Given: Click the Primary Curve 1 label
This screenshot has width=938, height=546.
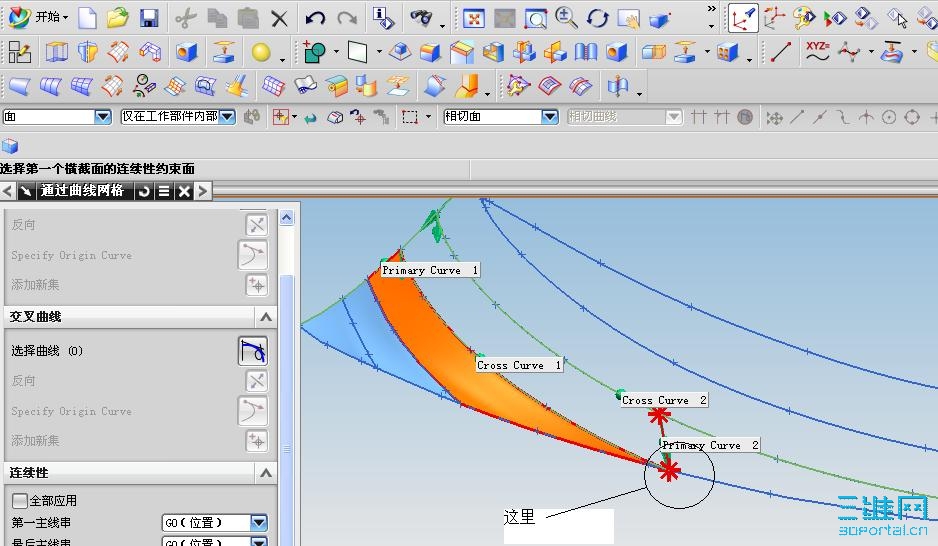Looking at the screenshot, I should (430, 270).
